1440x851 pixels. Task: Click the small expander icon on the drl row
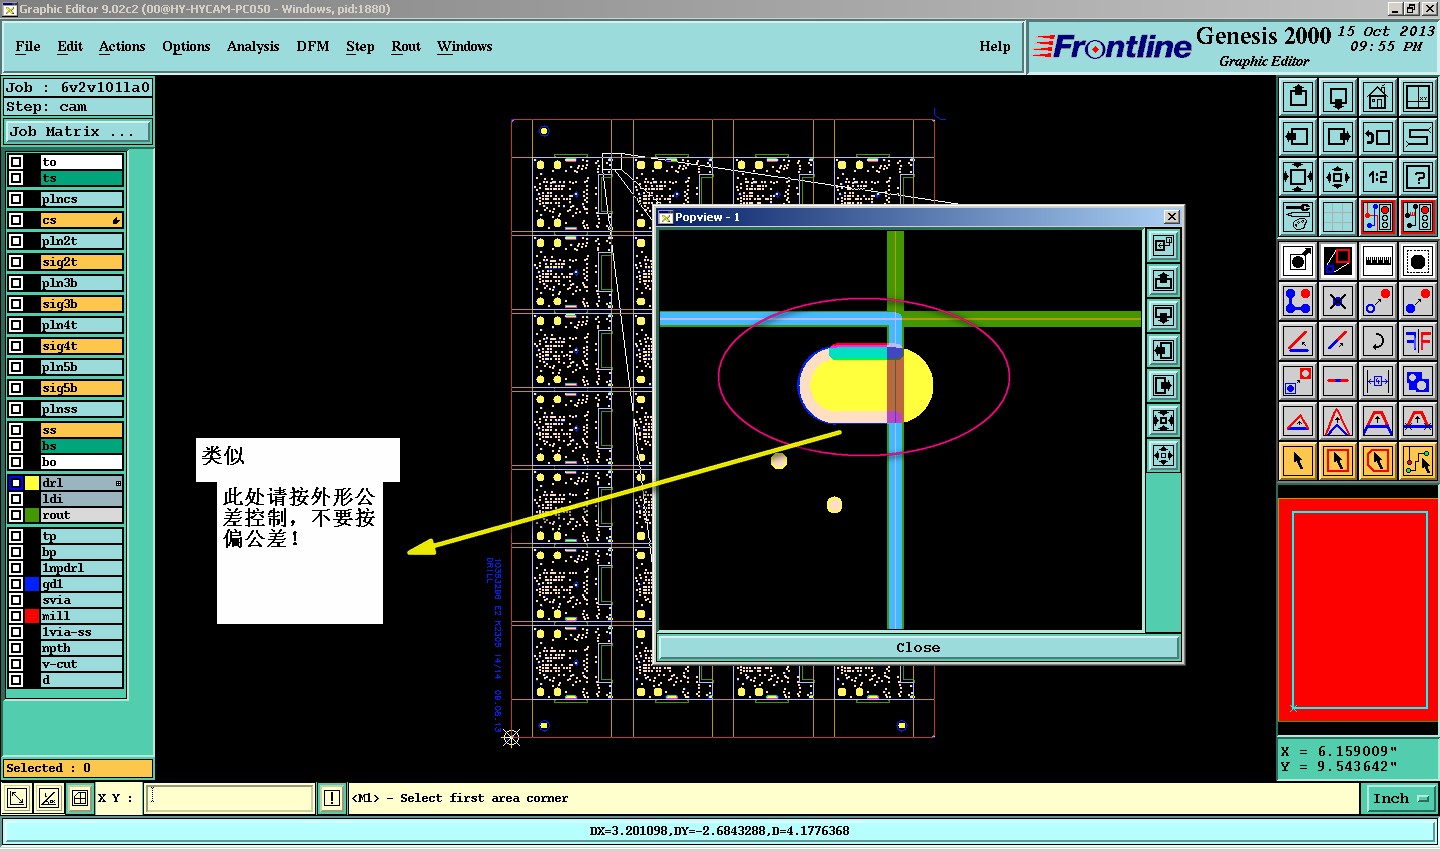118,483
